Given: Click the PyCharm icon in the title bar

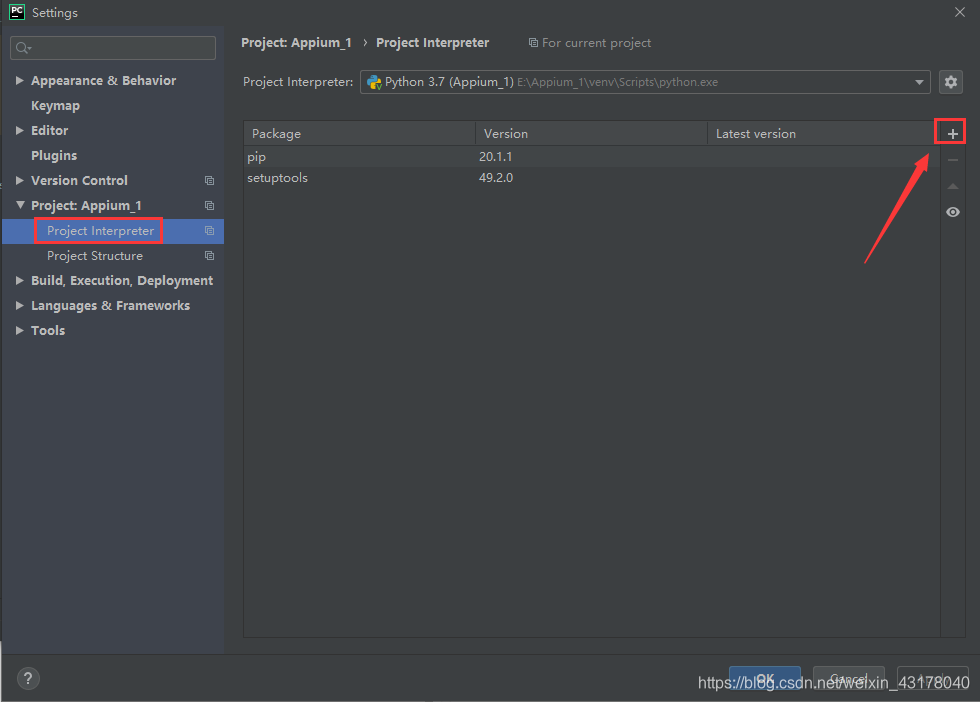Looking at the screenshot, I should 15,12.
